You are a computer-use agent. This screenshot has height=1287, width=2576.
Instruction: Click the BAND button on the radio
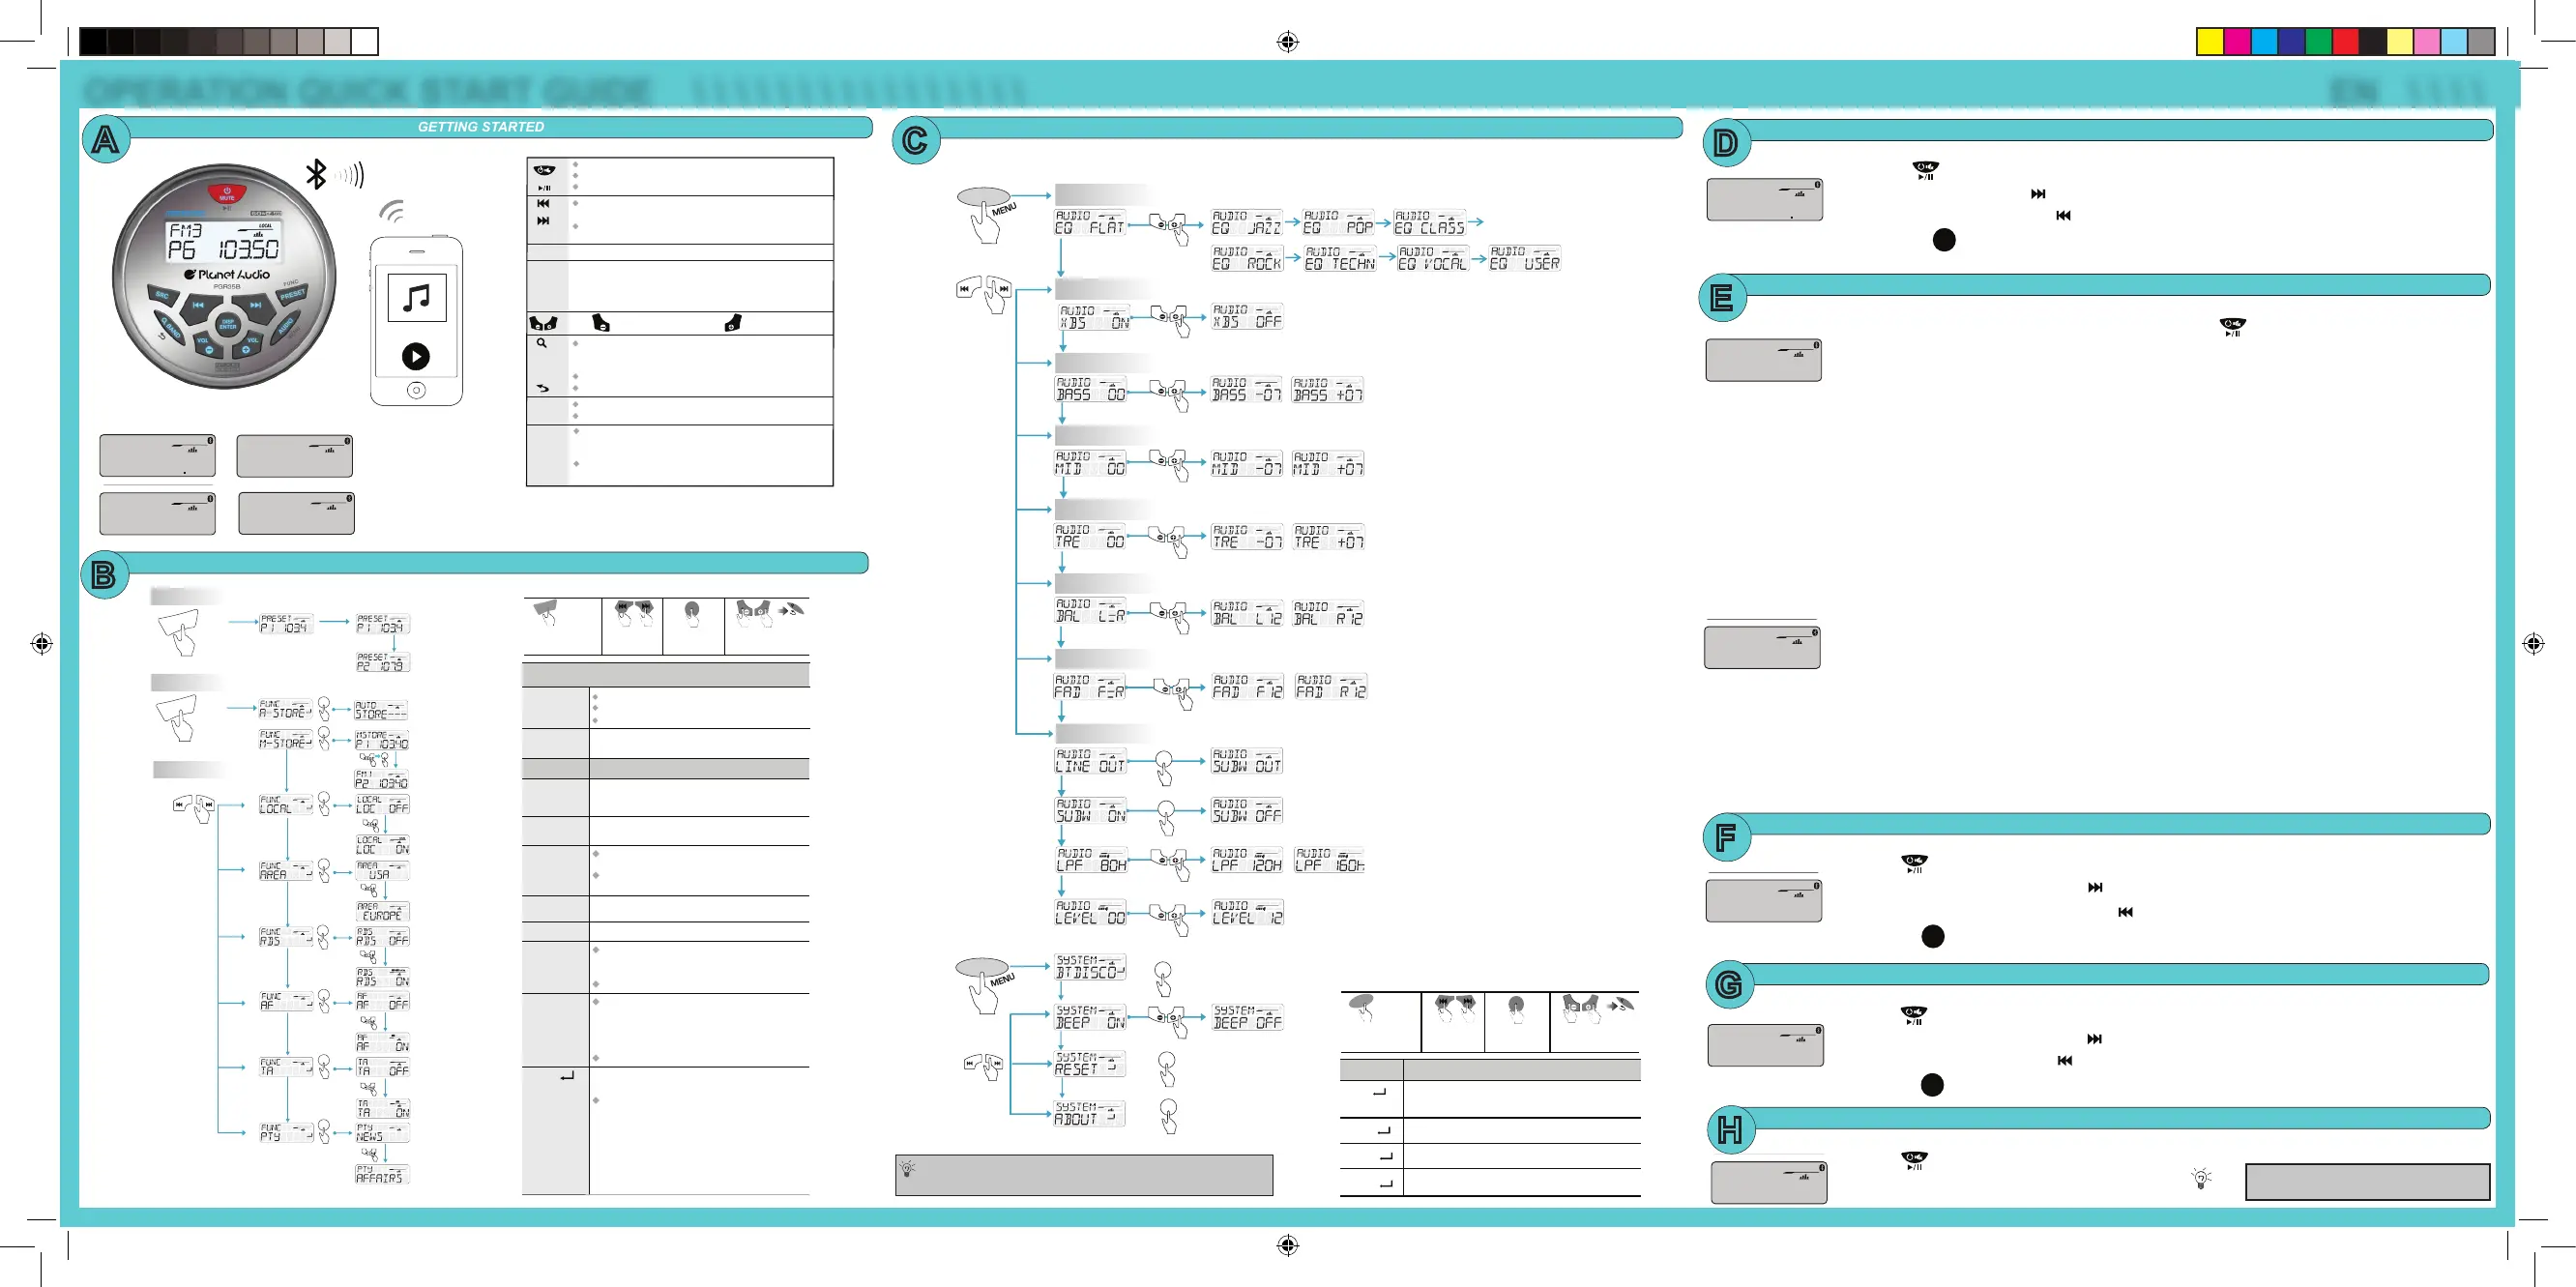tap(171, 328)
